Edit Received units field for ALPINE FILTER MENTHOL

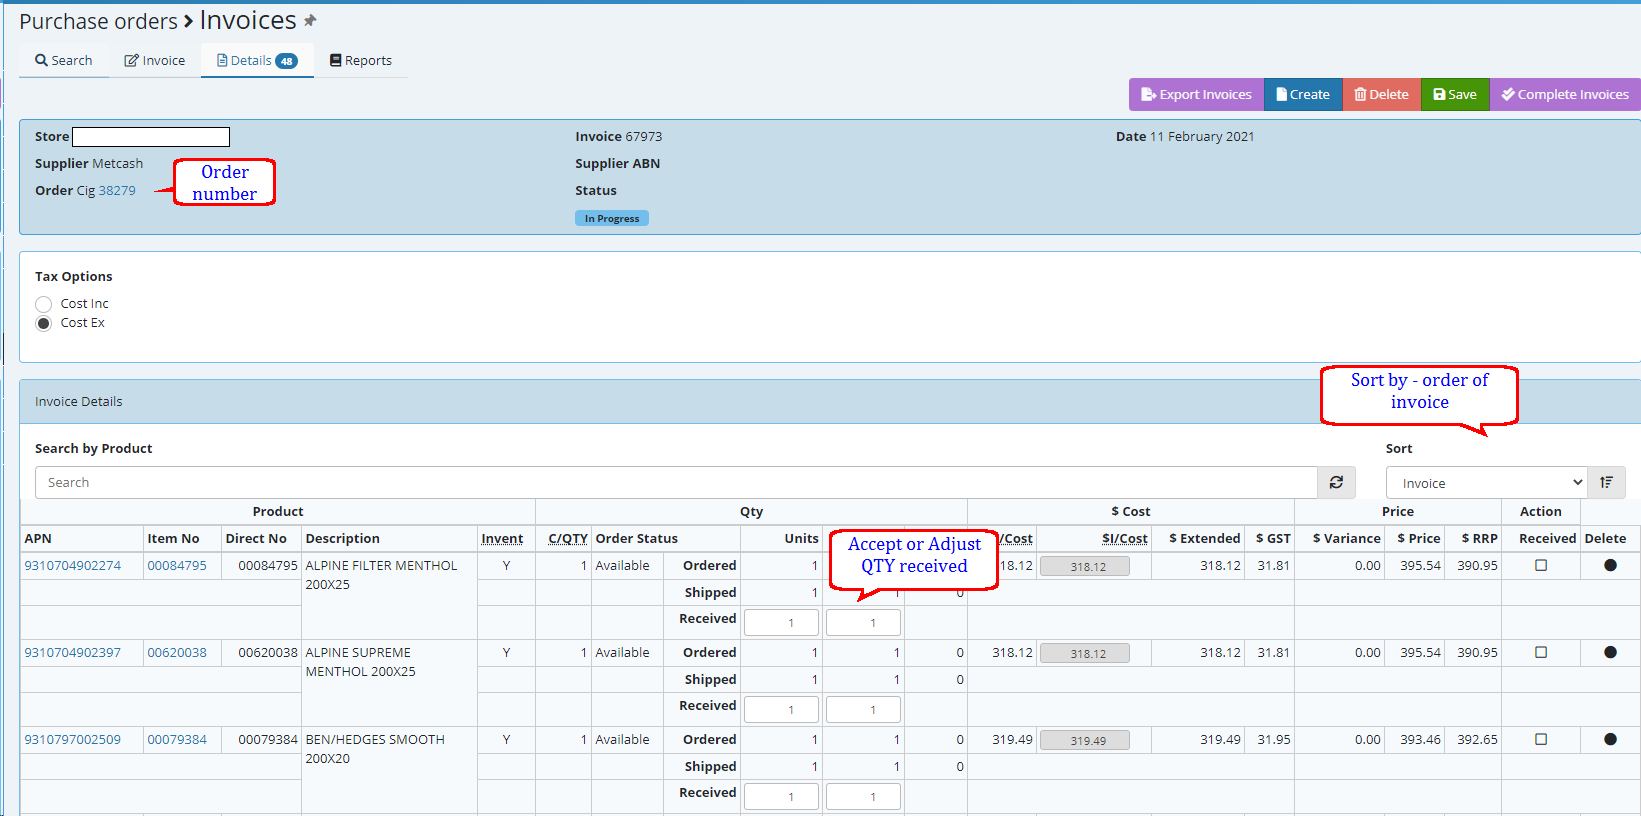tap(782, 622)
